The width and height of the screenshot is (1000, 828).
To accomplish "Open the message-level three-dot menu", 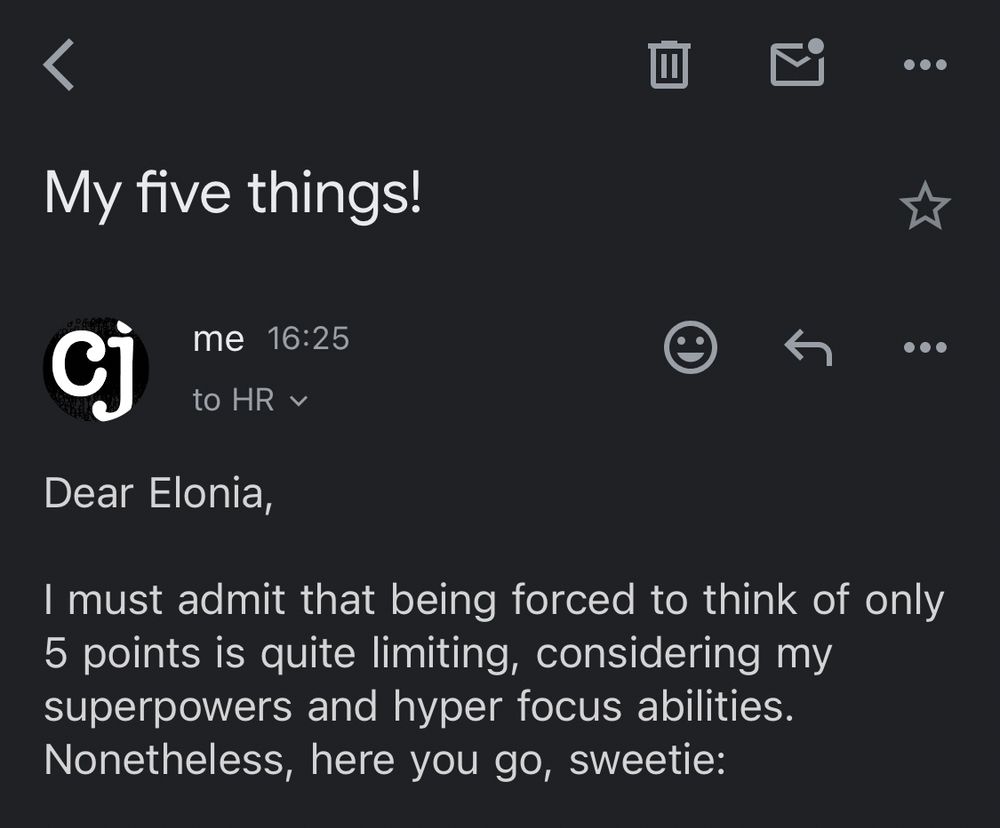I will 924,347.
